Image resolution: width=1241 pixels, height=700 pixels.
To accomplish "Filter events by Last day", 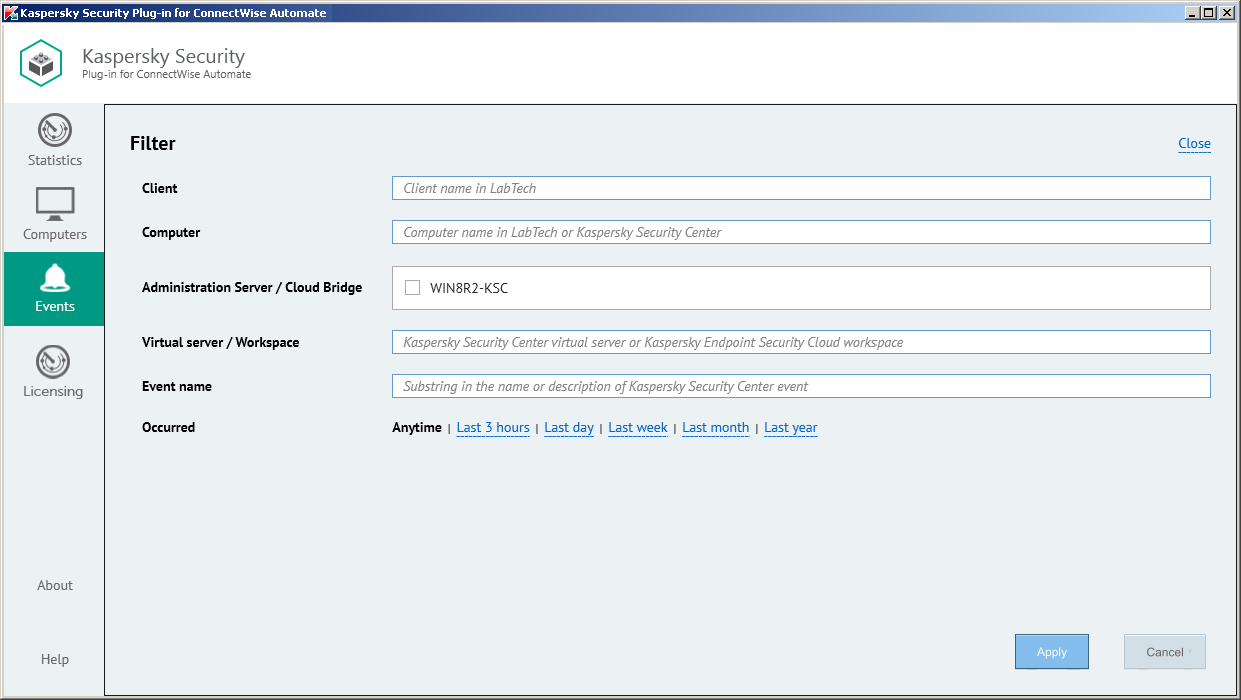I will coord(569,428).
